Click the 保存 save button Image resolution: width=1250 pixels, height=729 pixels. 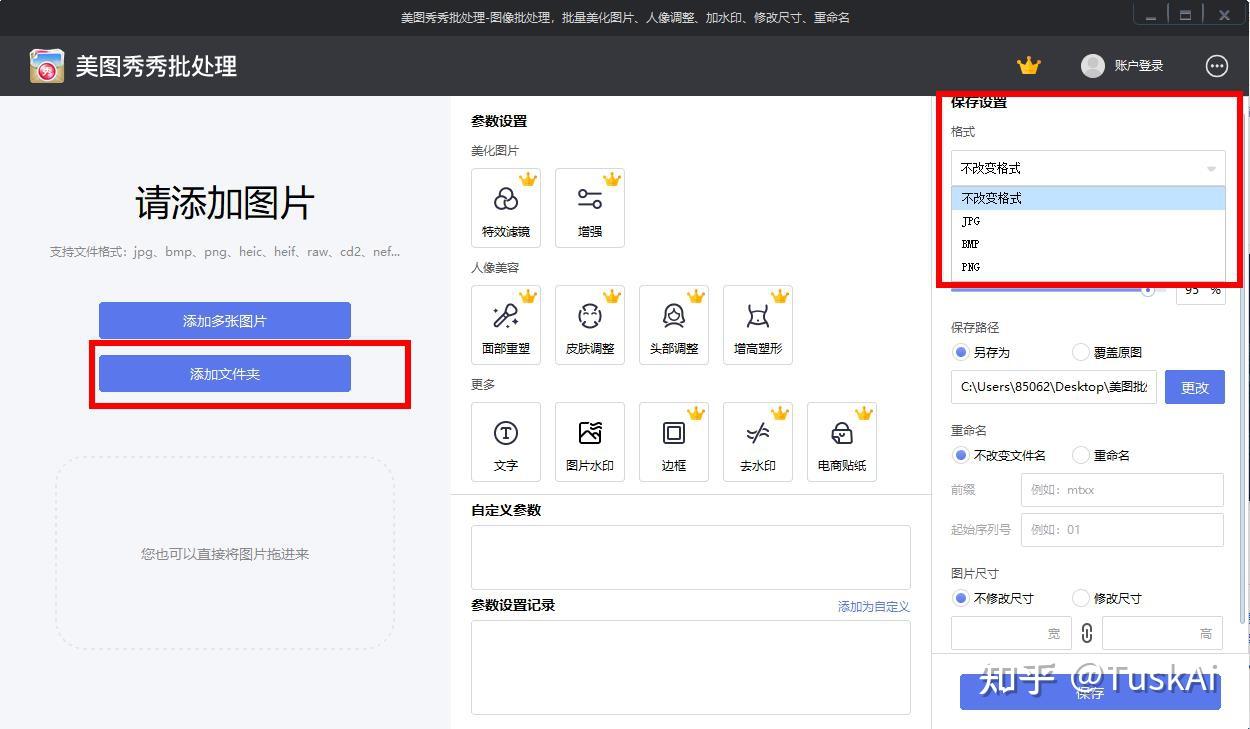point(1090,692)
